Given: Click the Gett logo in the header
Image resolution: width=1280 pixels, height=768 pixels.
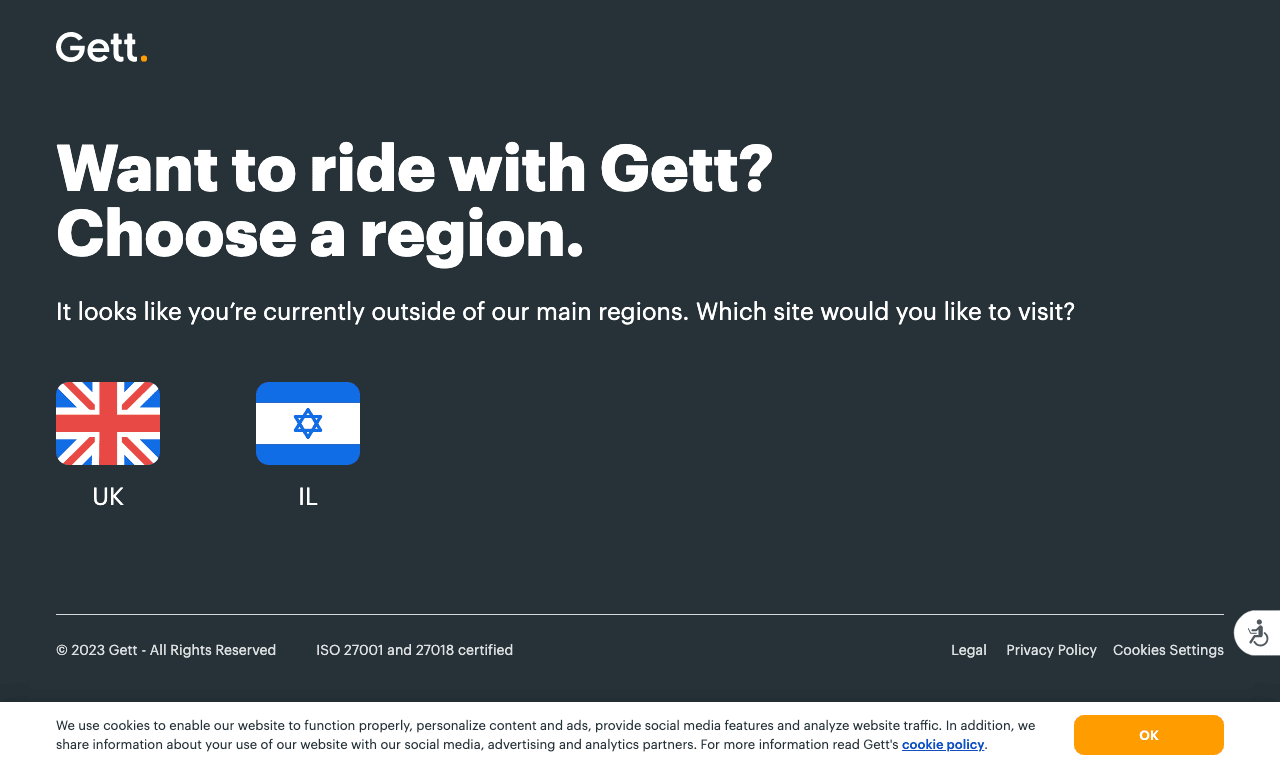Looking at the screenshot, I should [x=101, y=47].
